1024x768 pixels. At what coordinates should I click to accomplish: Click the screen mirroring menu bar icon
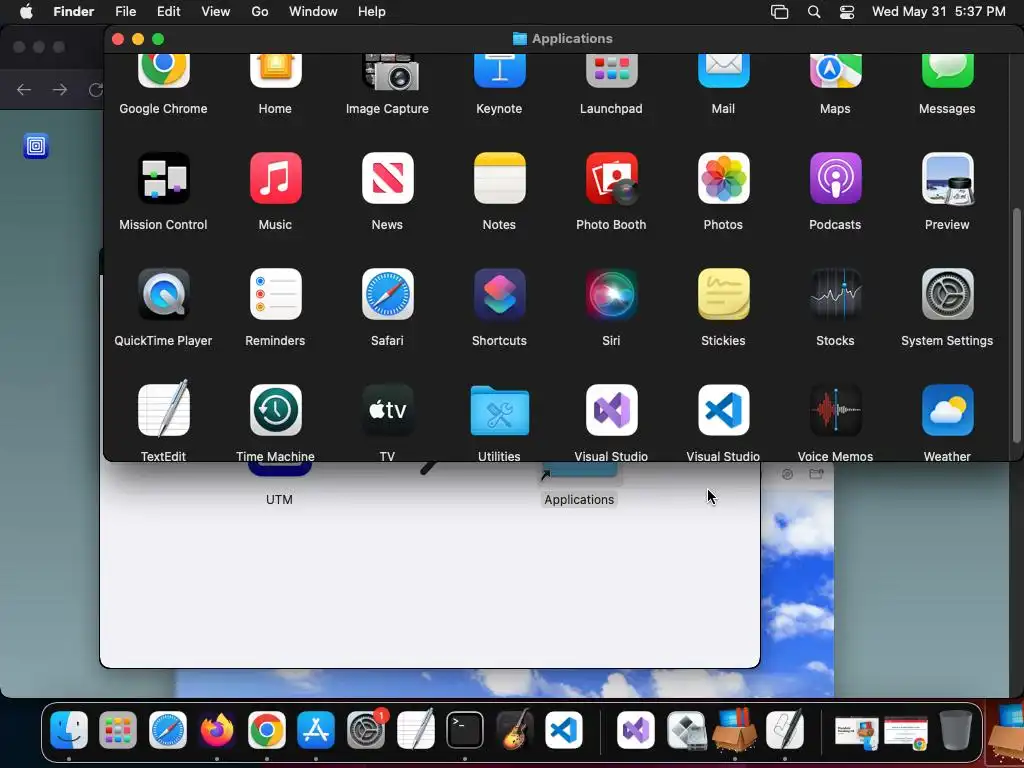[x=780, y=12]
